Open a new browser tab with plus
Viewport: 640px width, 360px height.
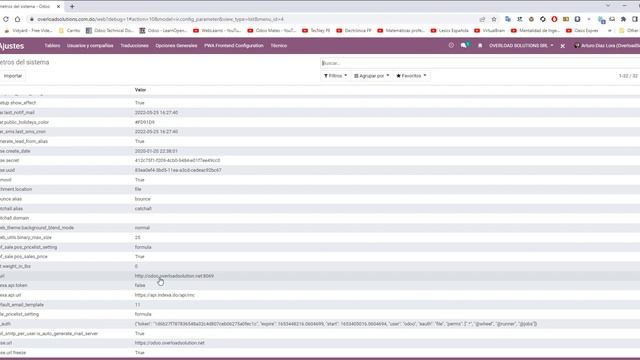(72, 6)
